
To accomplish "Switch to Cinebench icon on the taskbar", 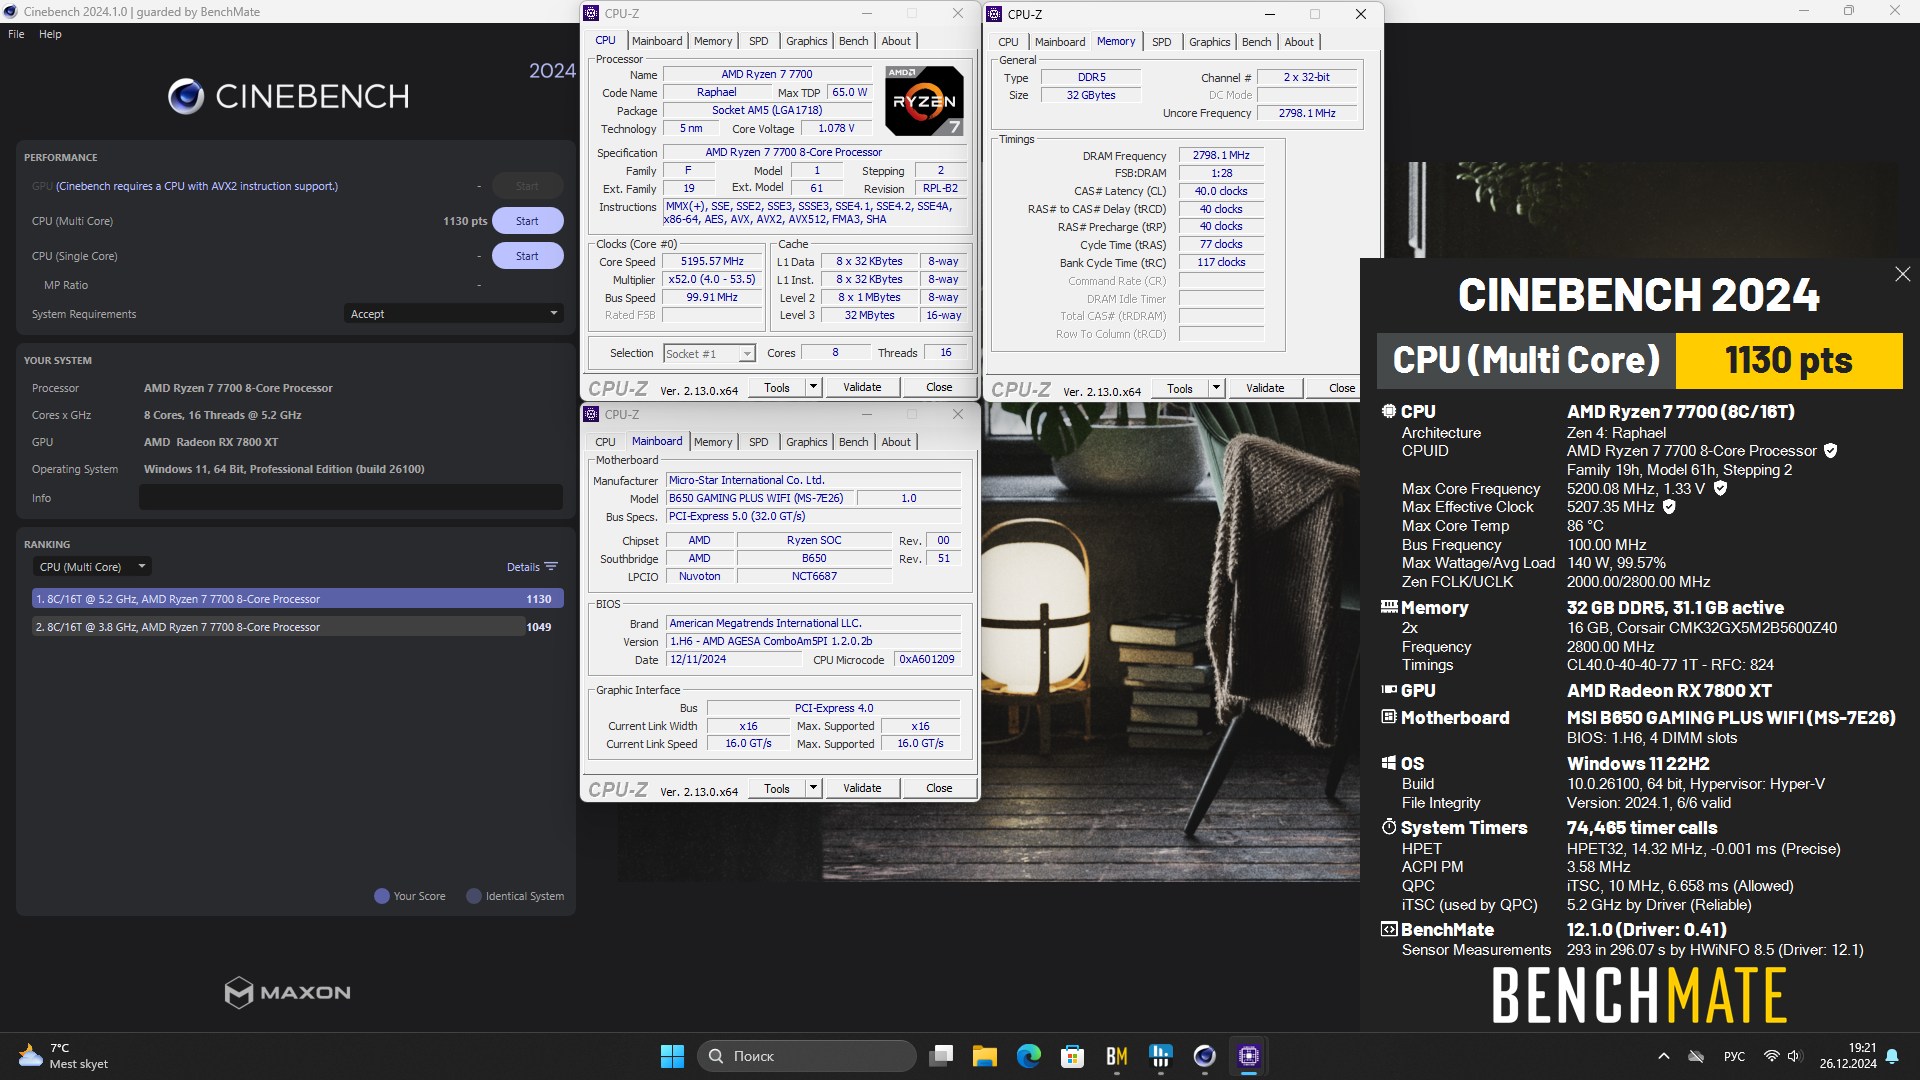I will click(x=1205, y=1056).
